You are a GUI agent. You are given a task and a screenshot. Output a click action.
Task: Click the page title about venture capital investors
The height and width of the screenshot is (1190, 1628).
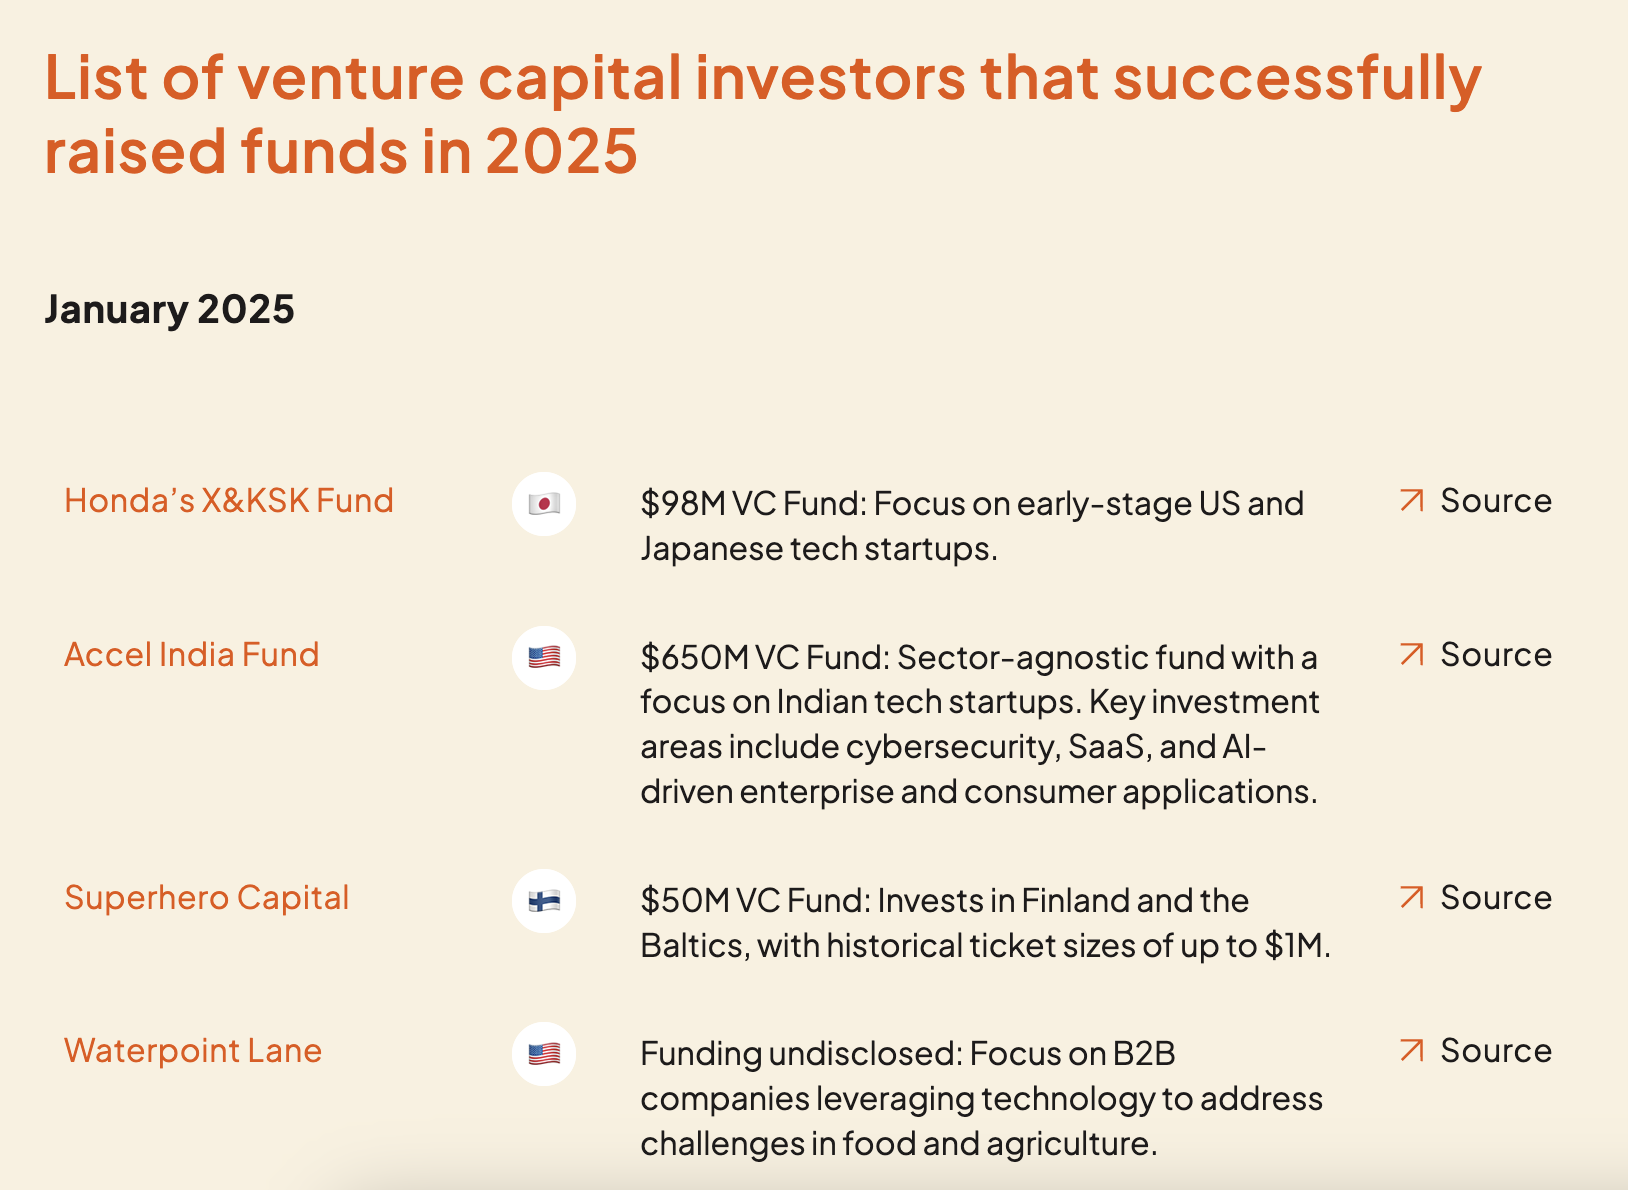pyautogui.click(x=760, y=114)
